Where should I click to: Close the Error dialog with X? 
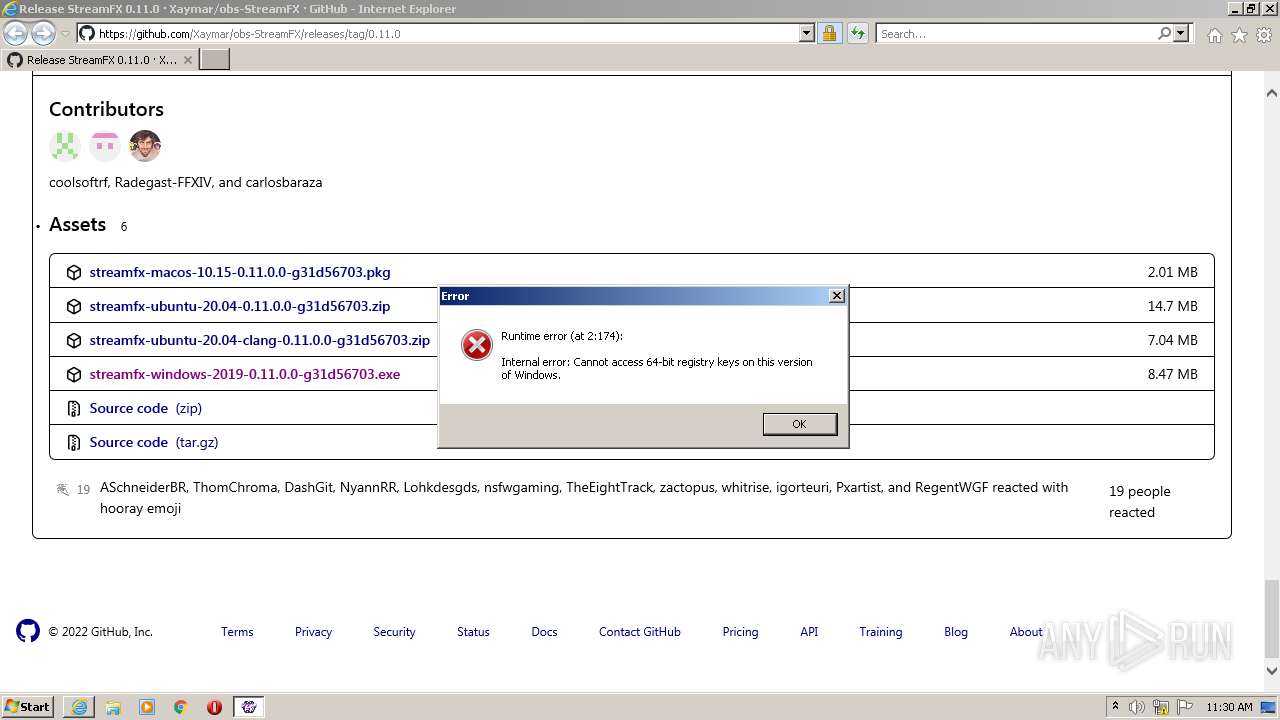[837, 296]
